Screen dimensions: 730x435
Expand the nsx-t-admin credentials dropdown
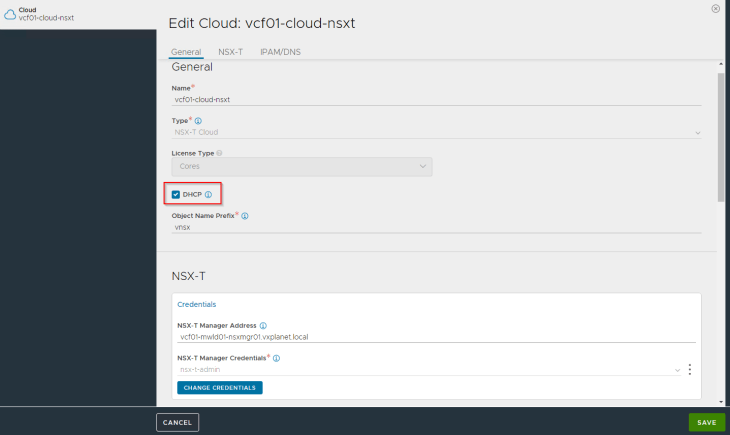click(x=429, y=370)
